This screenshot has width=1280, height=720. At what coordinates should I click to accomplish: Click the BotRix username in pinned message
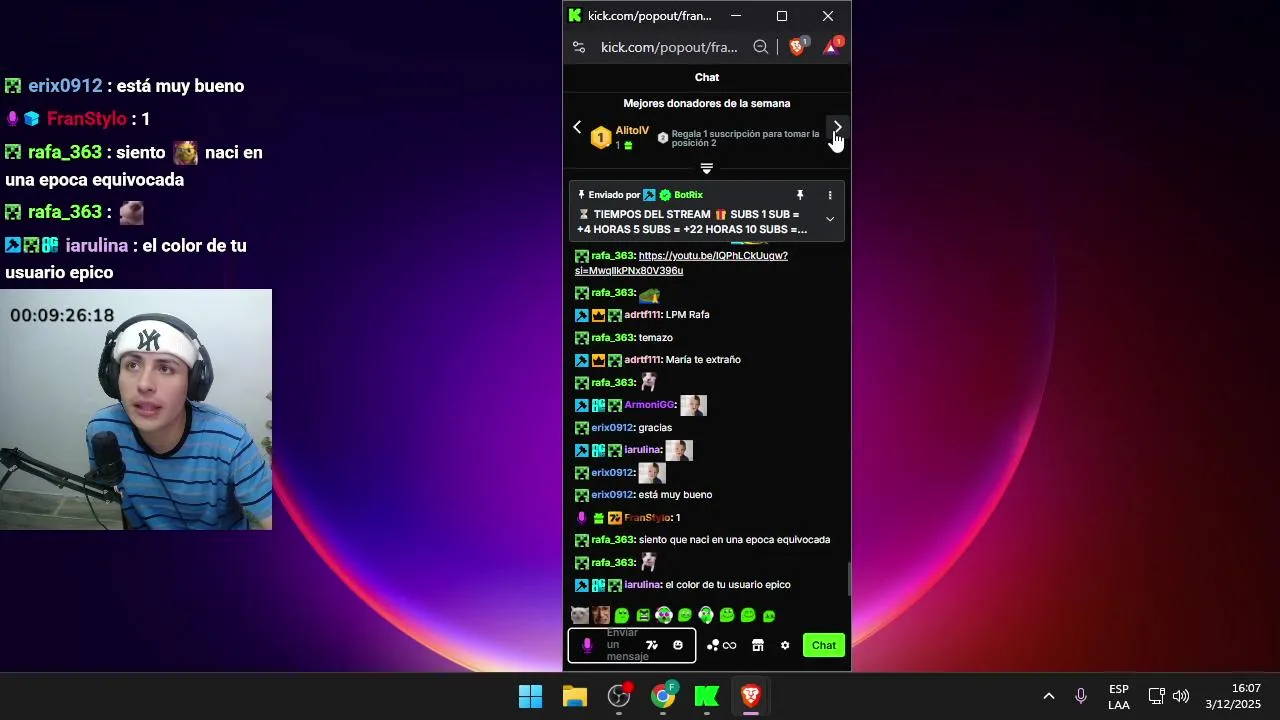688,195
